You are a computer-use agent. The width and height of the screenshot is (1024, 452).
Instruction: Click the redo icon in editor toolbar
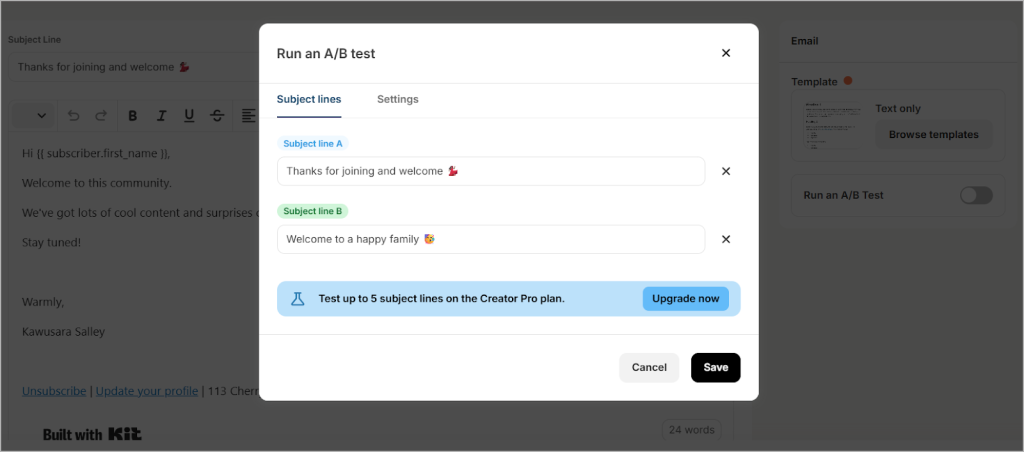click(101, 116)
